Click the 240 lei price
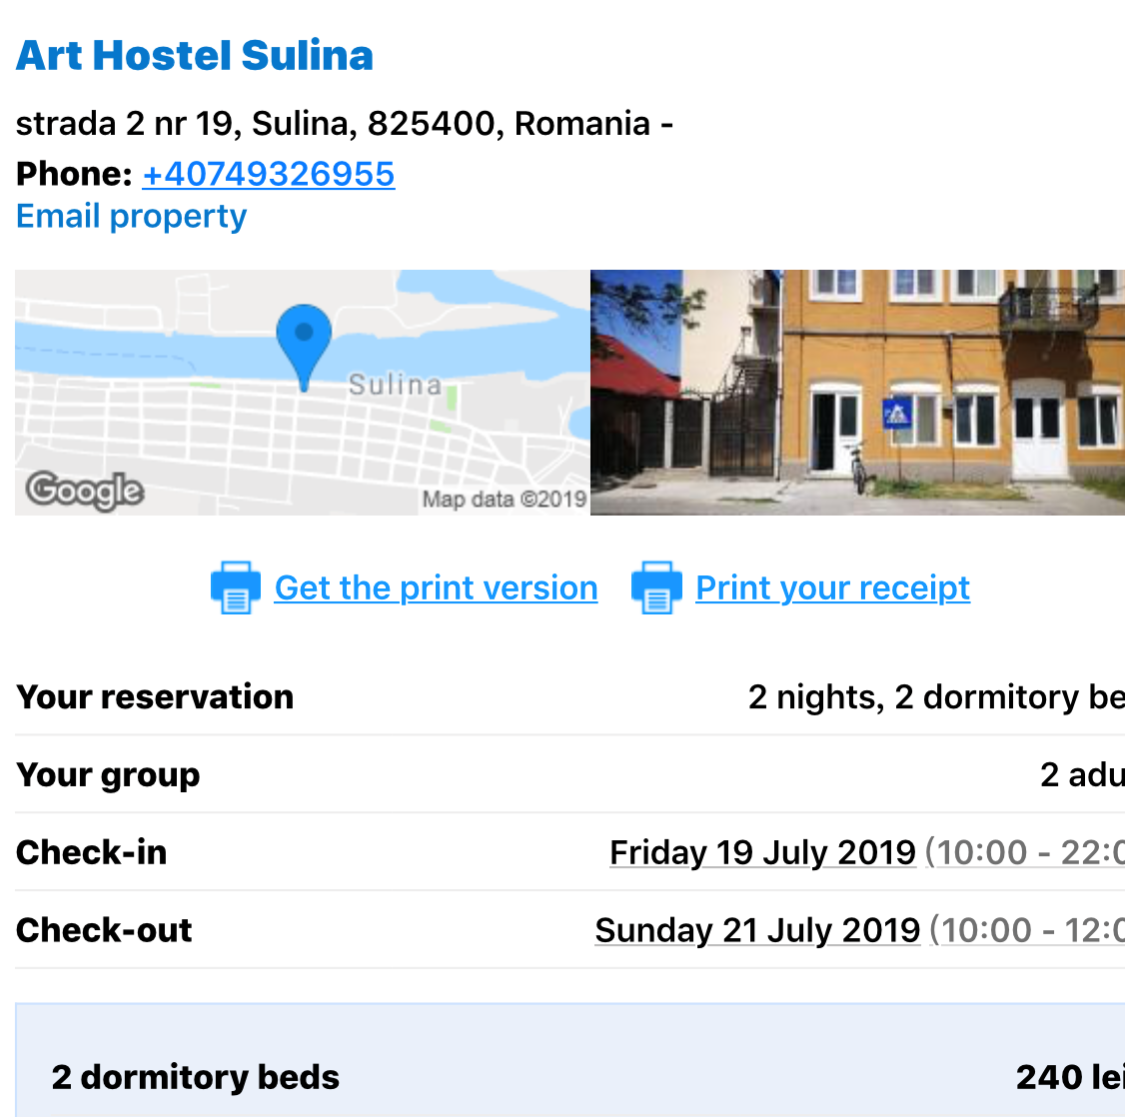This screenshot has width=1125, height=1117. [x=1070, y=1077]
